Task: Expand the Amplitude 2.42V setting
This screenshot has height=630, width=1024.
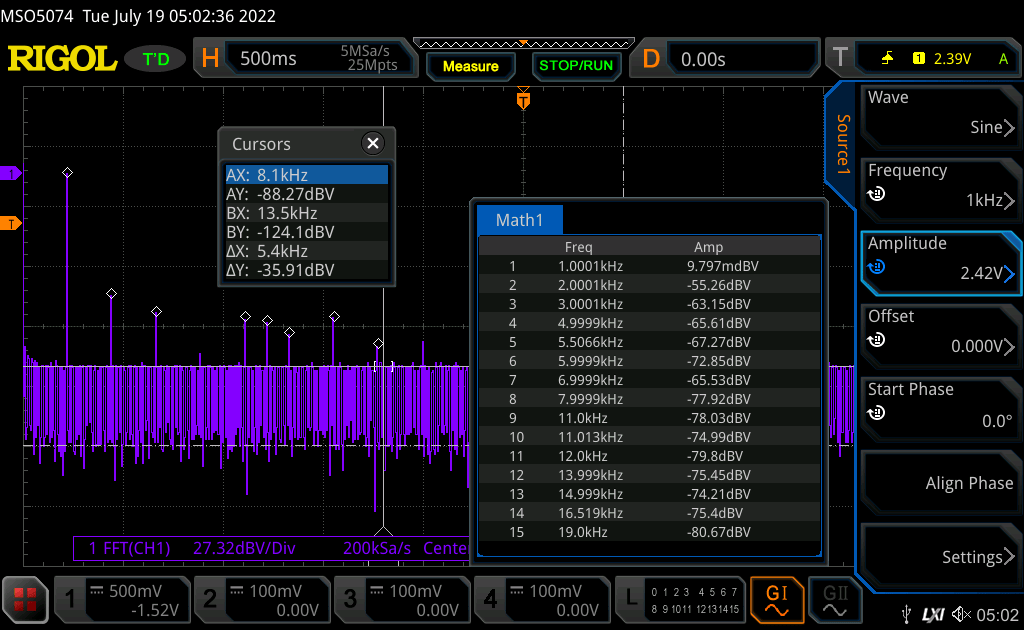Action: tap(940, 262)
